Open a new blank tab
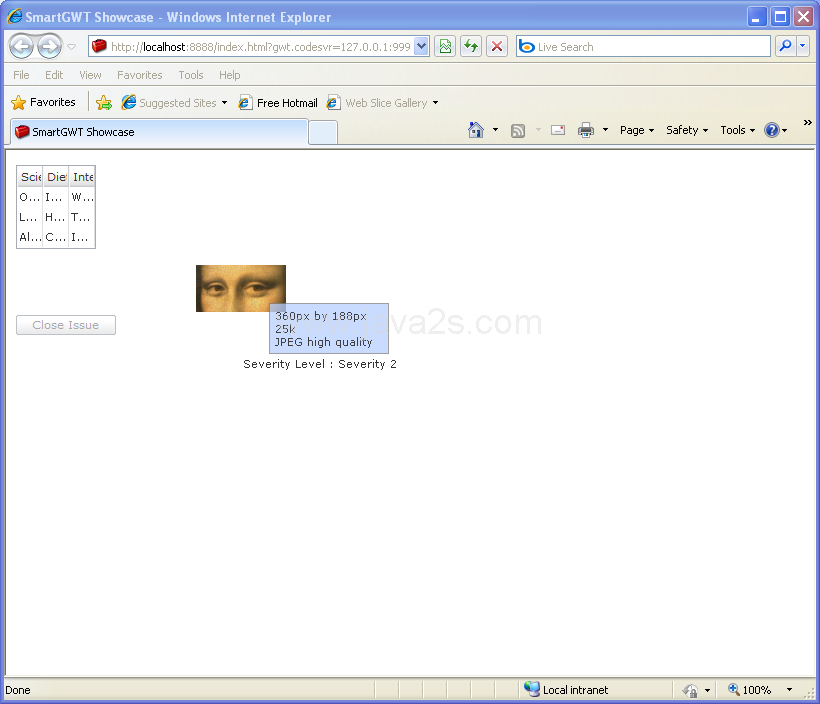Image resolution: width=820 pixels, height=704 pixels. click(323, 132)
